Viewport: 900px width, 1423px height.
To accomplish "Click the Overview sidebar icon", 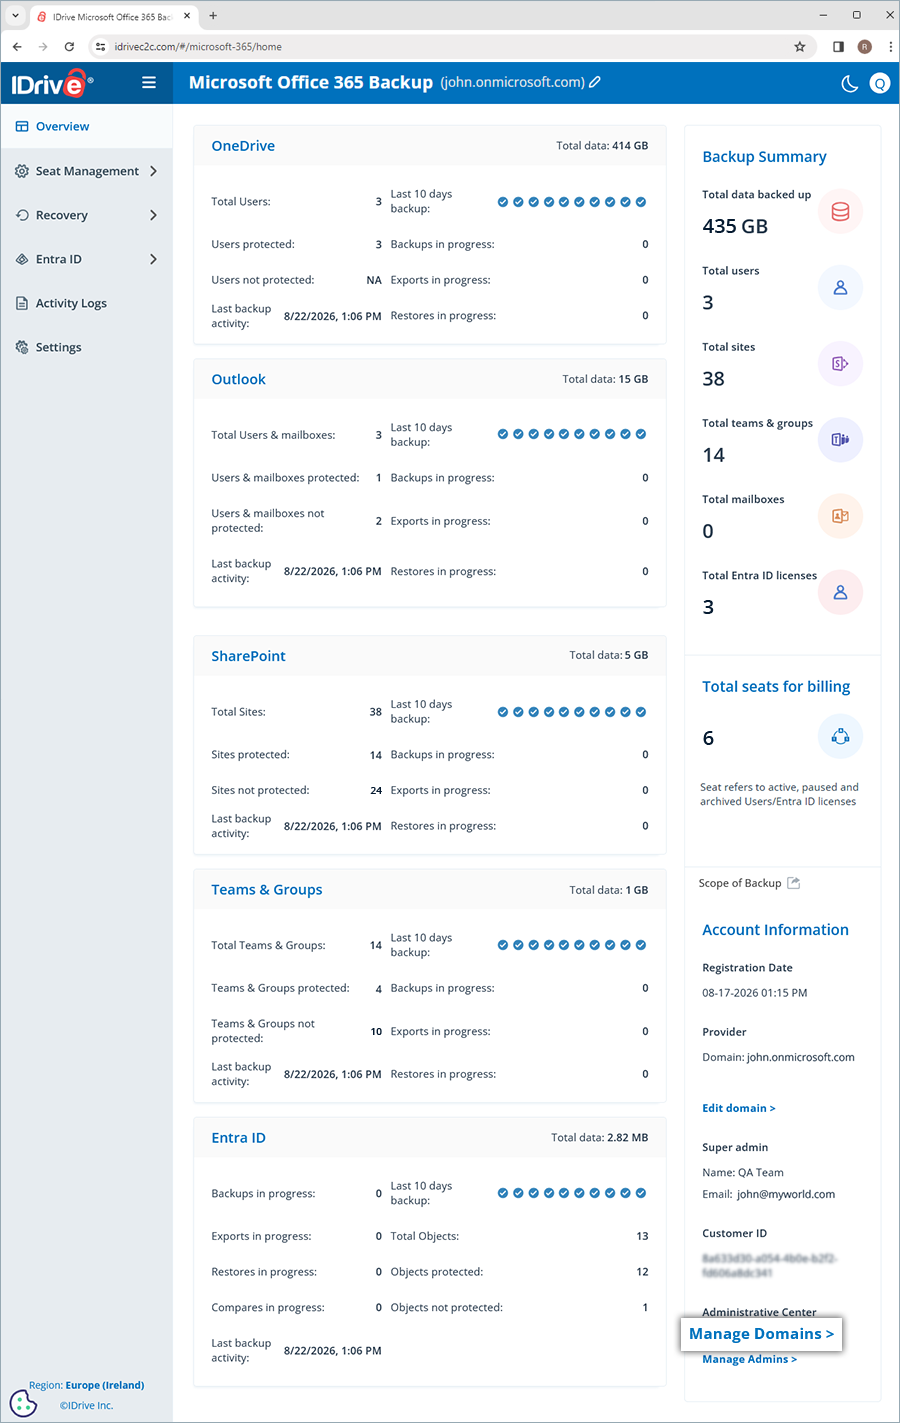I will (x=22, y=127).
